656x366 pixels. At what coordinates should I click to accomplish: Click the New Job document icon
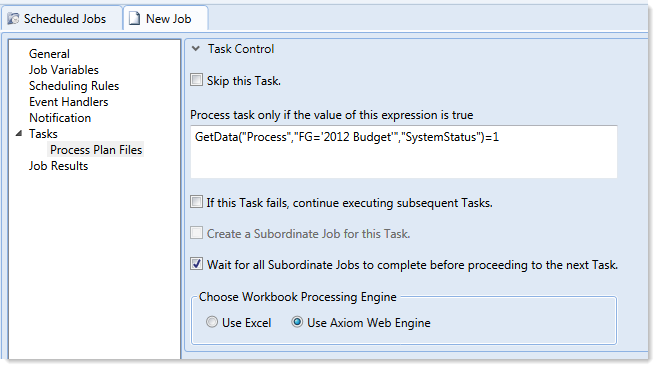[x=134, y=19]
